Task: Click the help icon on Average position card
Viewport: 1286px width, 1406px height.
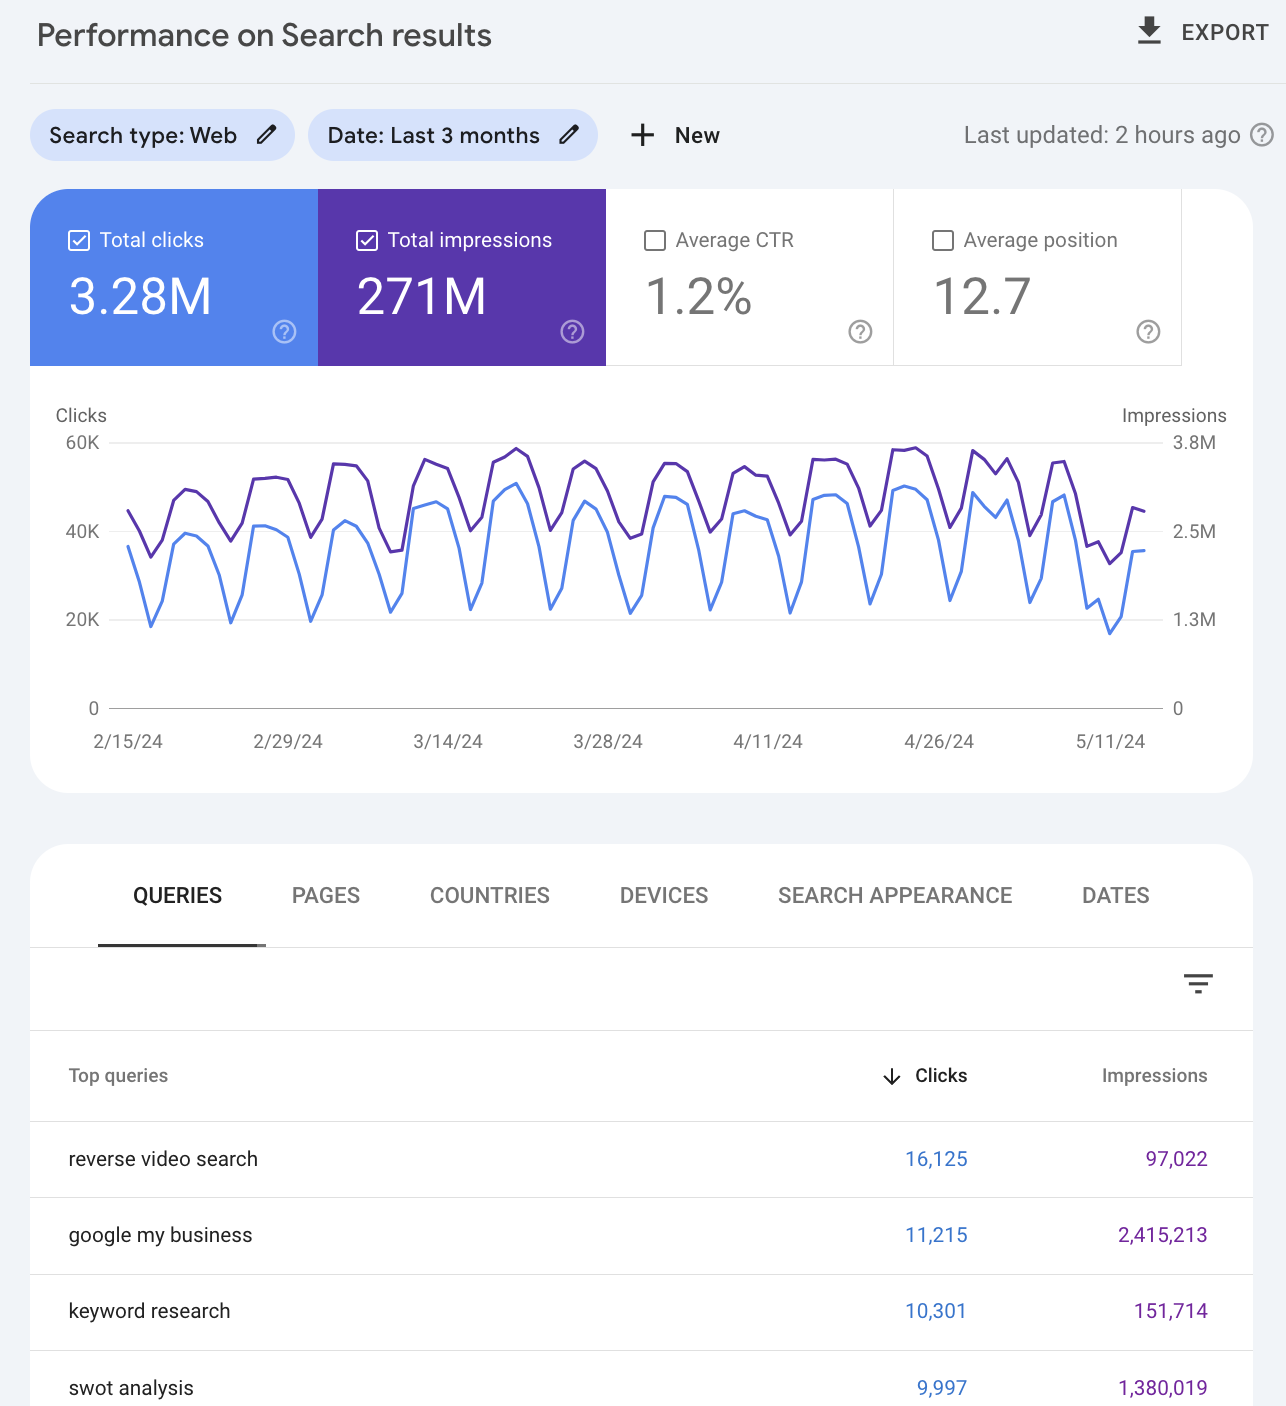Action: pyautogui.click(x=1148, y=331)
